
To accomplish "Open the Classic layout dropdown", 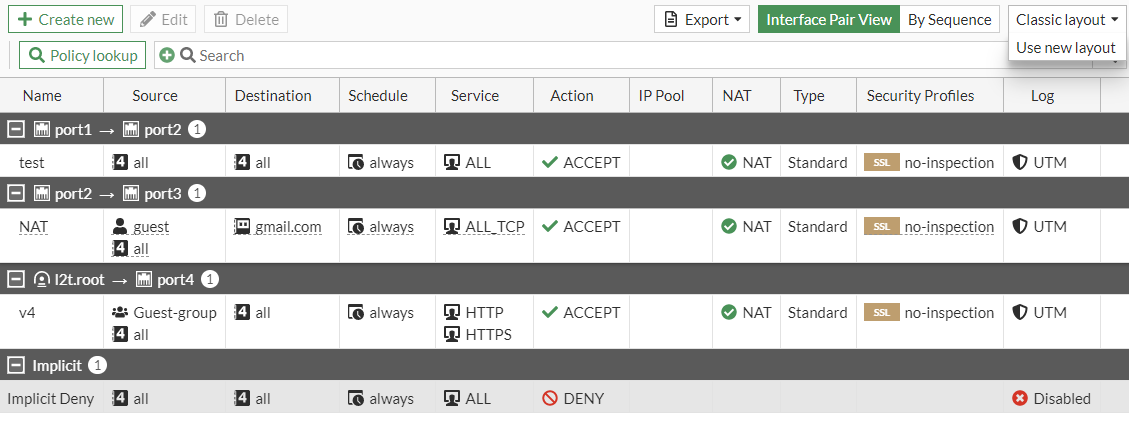I will pyautogui.click(x=1067, y=19).
